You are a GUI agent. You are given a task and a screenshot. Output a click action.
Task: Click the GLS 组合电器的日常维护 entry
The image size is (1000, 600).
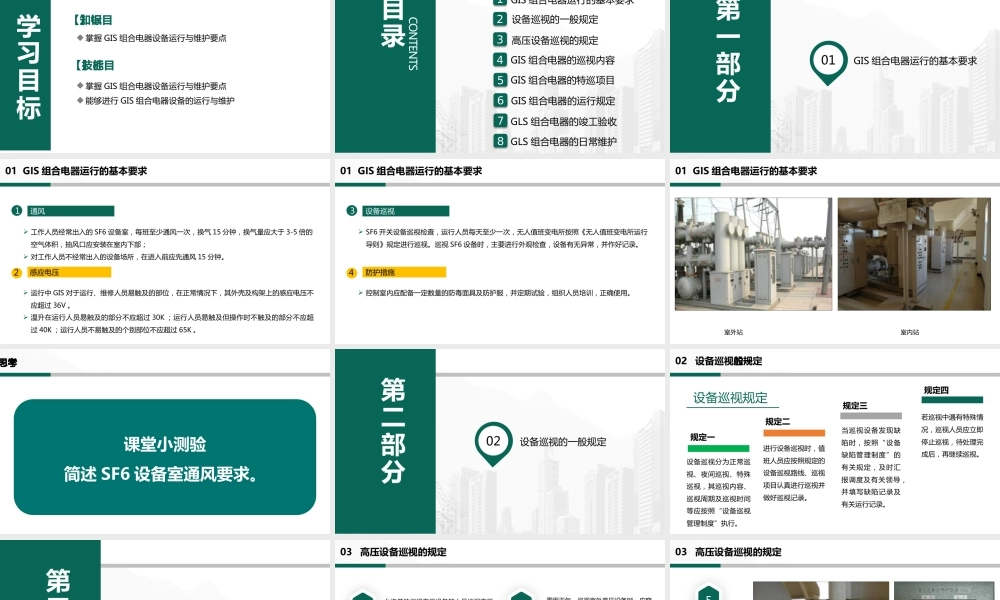point(563,142)
